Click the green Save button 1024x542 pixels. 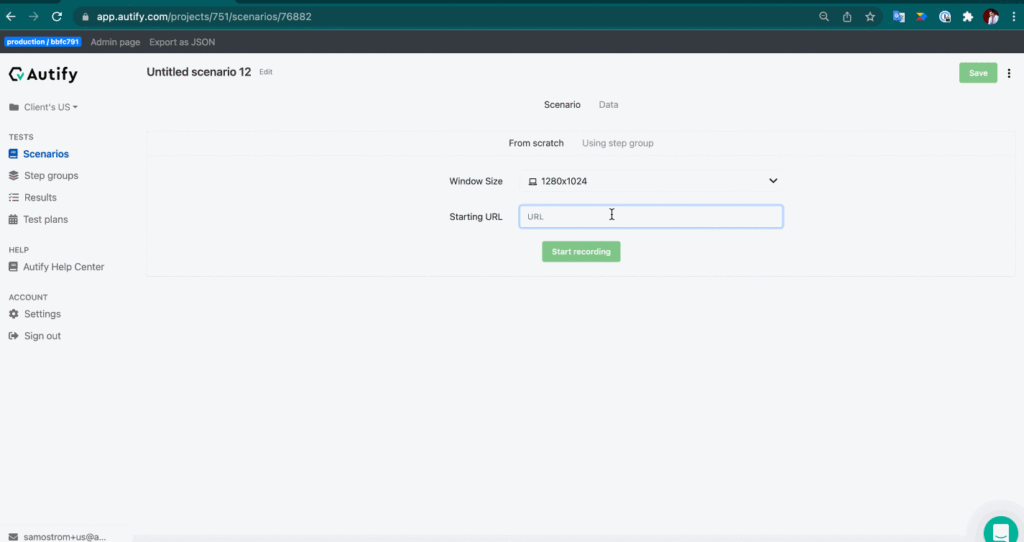tap(977, 73)
